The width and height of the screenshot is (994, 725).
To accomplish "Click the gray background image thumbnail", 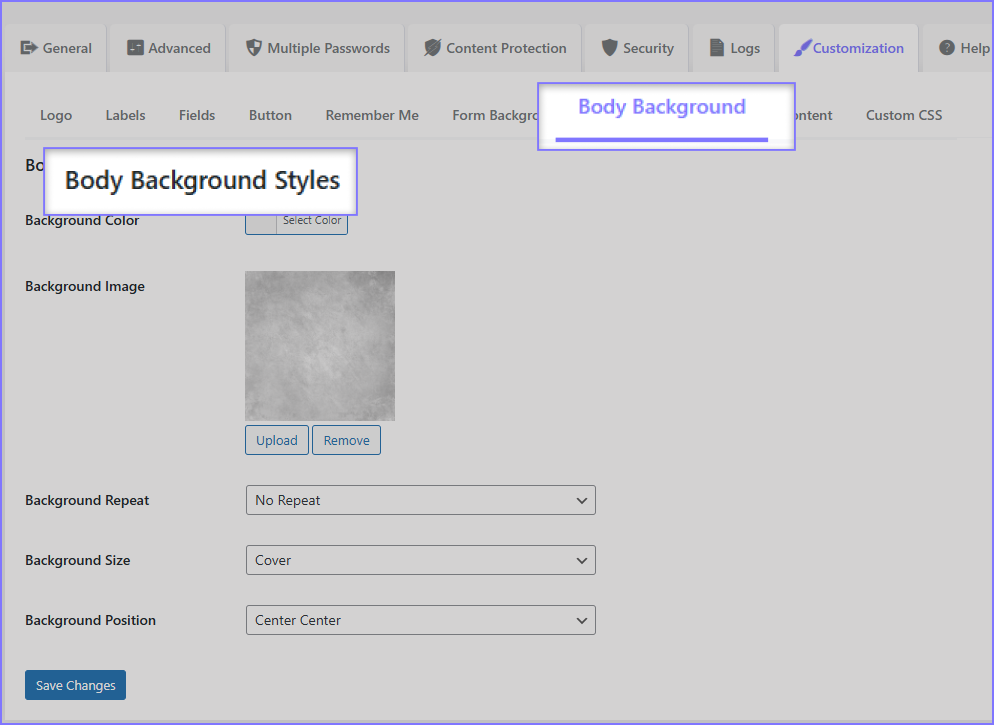I will coord(320,345).
